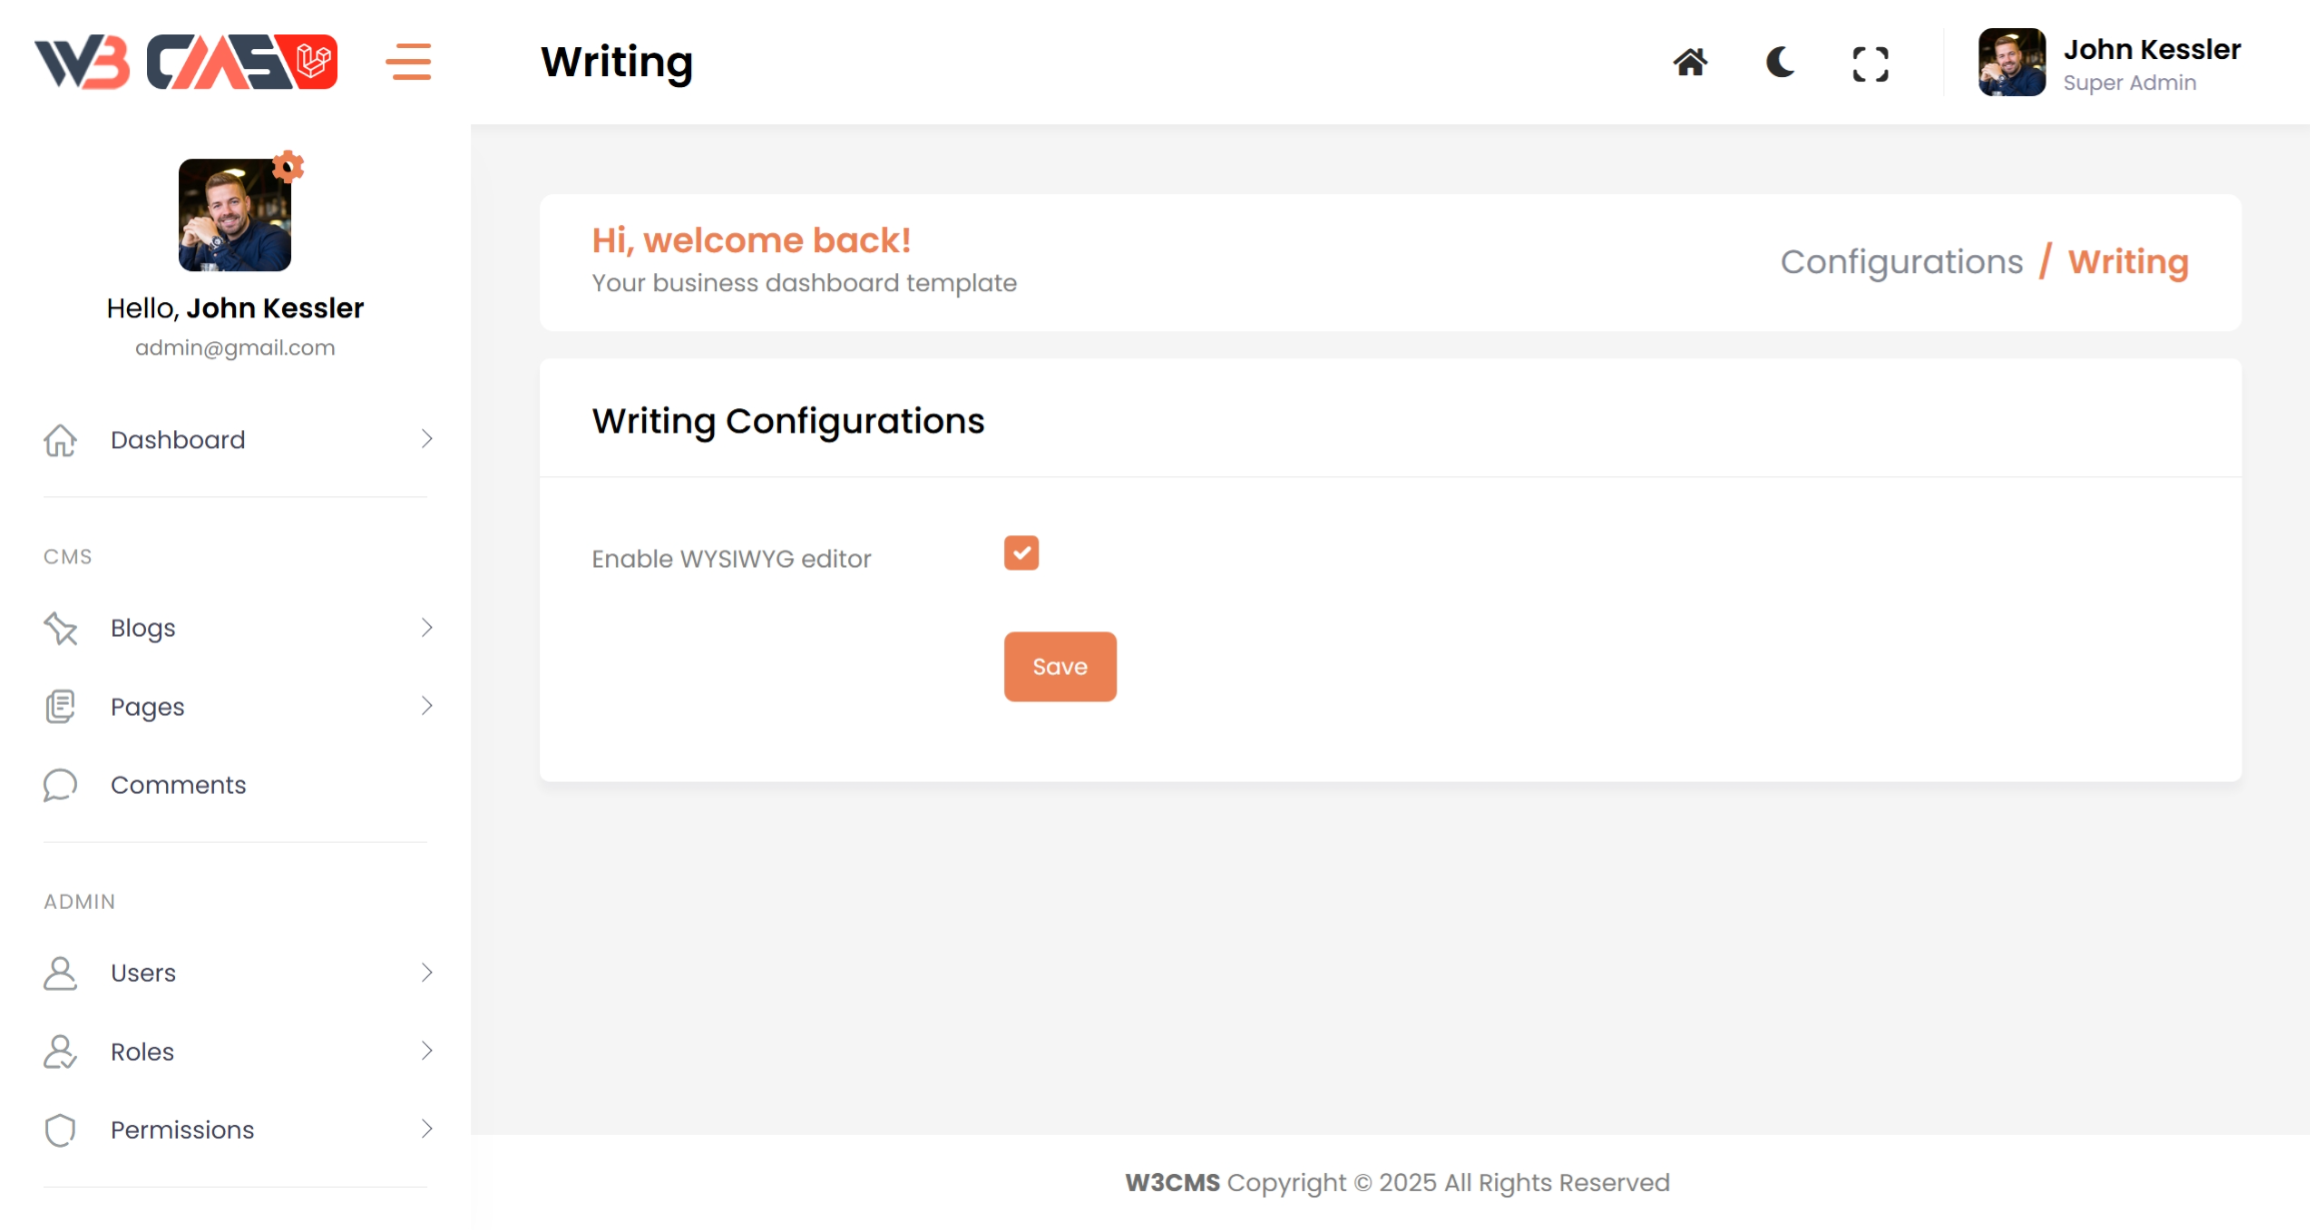
Task: Expand the Roles submenu chevron
Action: click(x=427, y=1051)
